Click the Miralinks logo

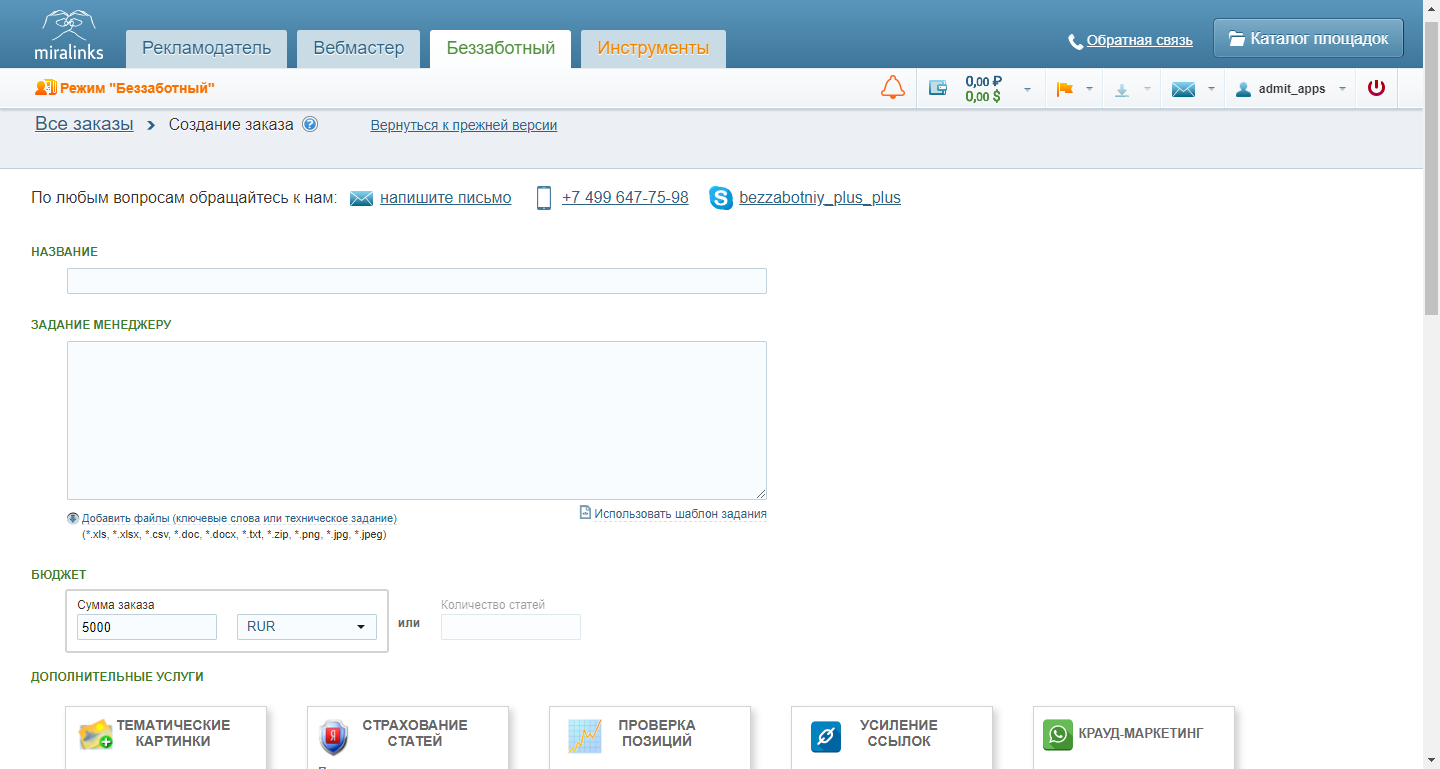[x=69, y=35]
